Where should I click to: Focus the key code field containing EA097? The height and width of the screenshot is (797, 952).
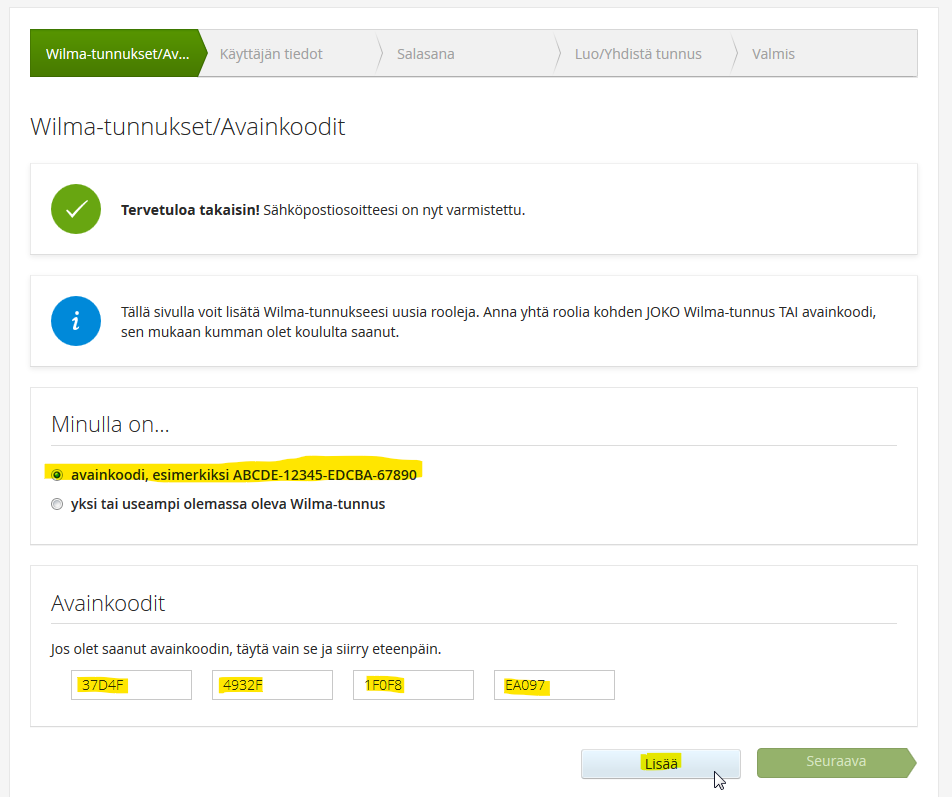point(554,685)
